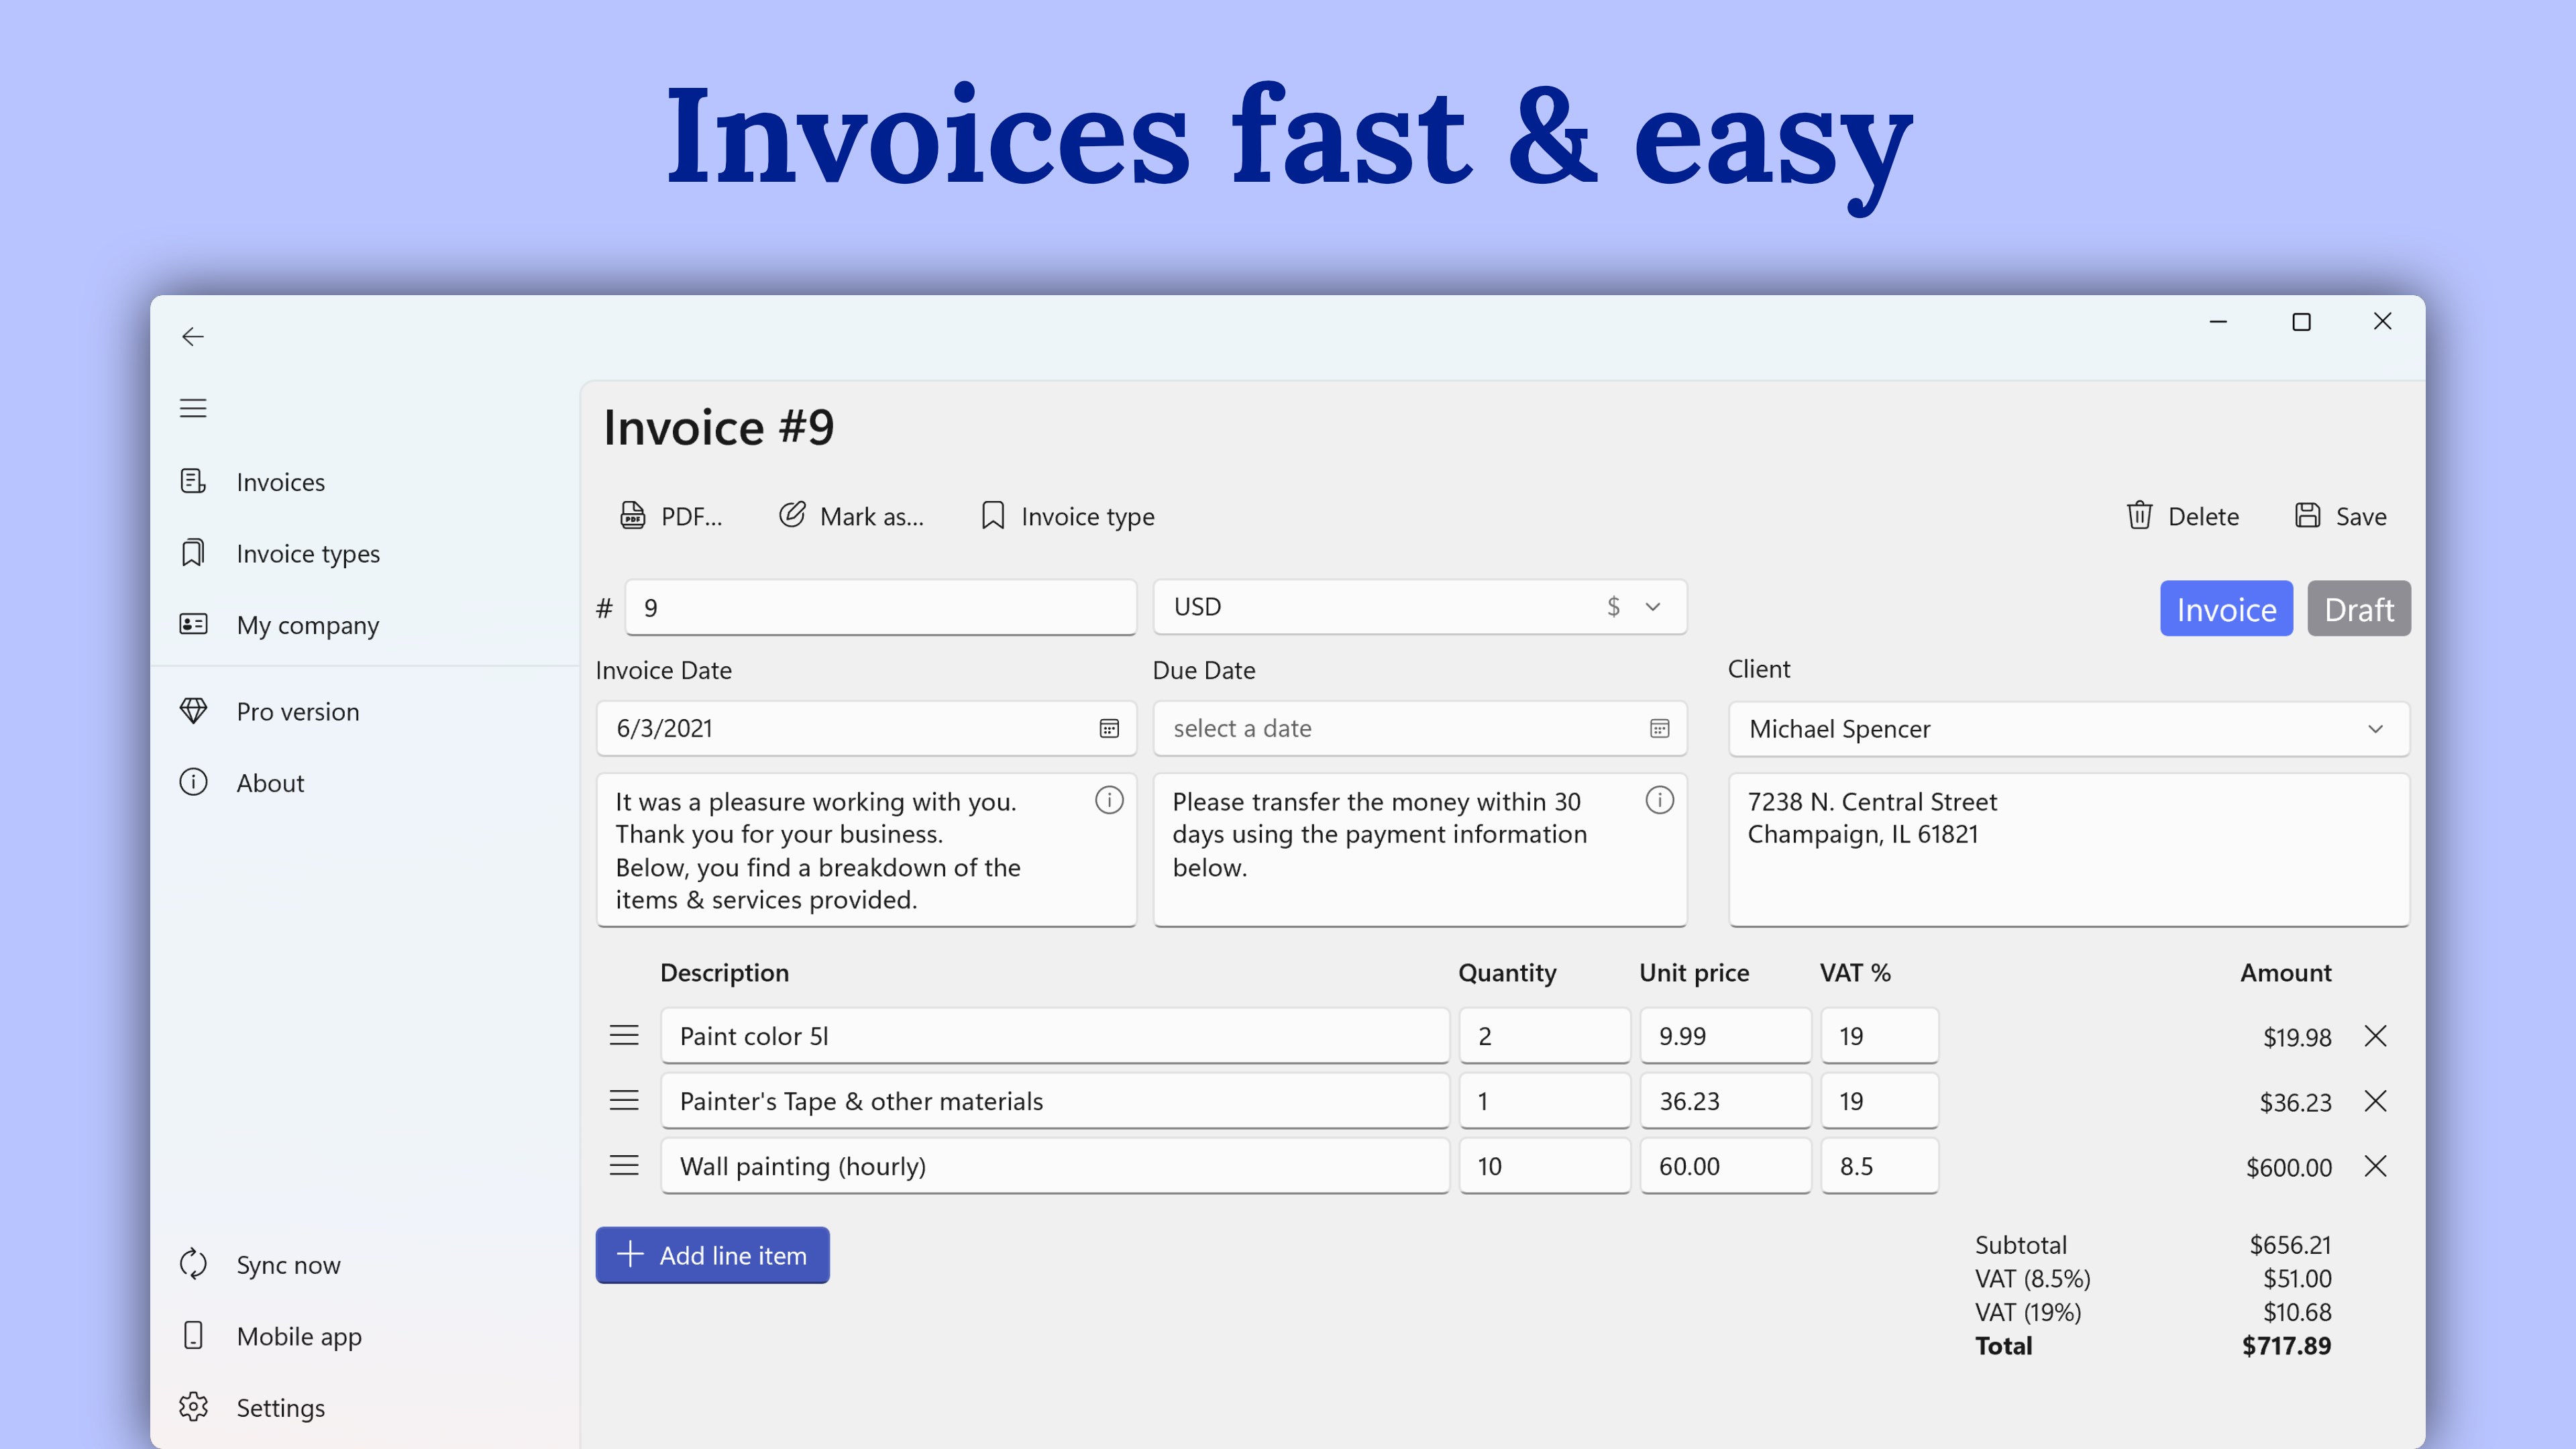Open the Mark as... option

tap(851, 516)
